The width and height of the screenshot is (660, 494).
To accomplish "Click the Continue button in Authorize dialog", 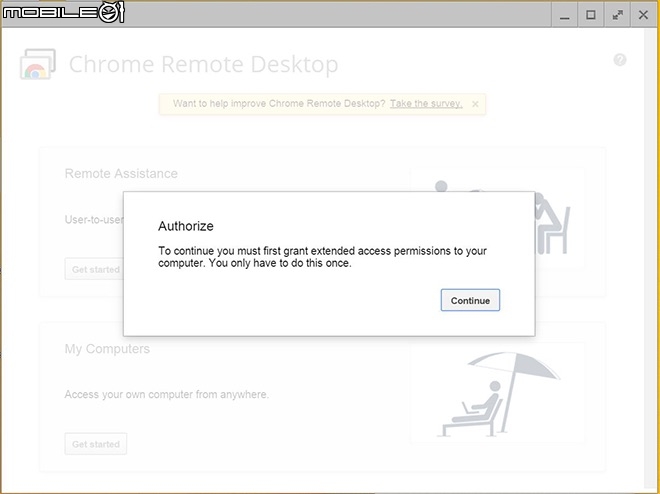I will (470, 300).
